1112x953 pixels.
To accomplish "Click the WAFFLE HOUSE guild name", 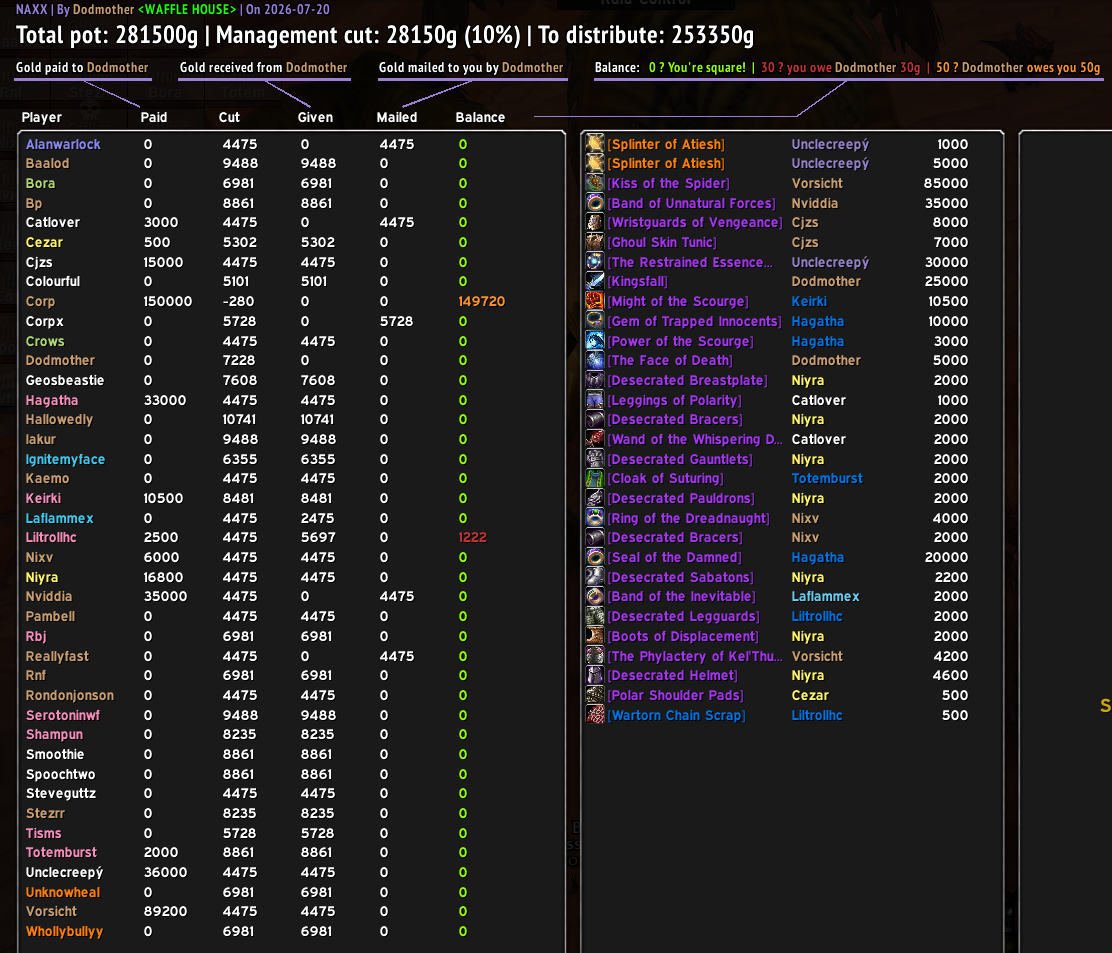I will (187, 9).
